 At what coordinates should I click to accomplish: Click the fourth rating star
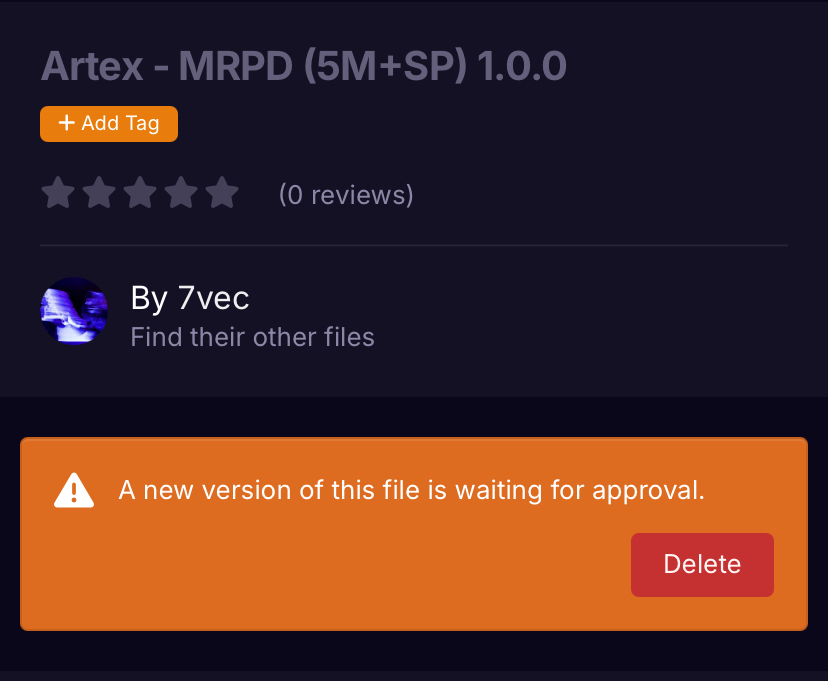(x=181, y=193)
